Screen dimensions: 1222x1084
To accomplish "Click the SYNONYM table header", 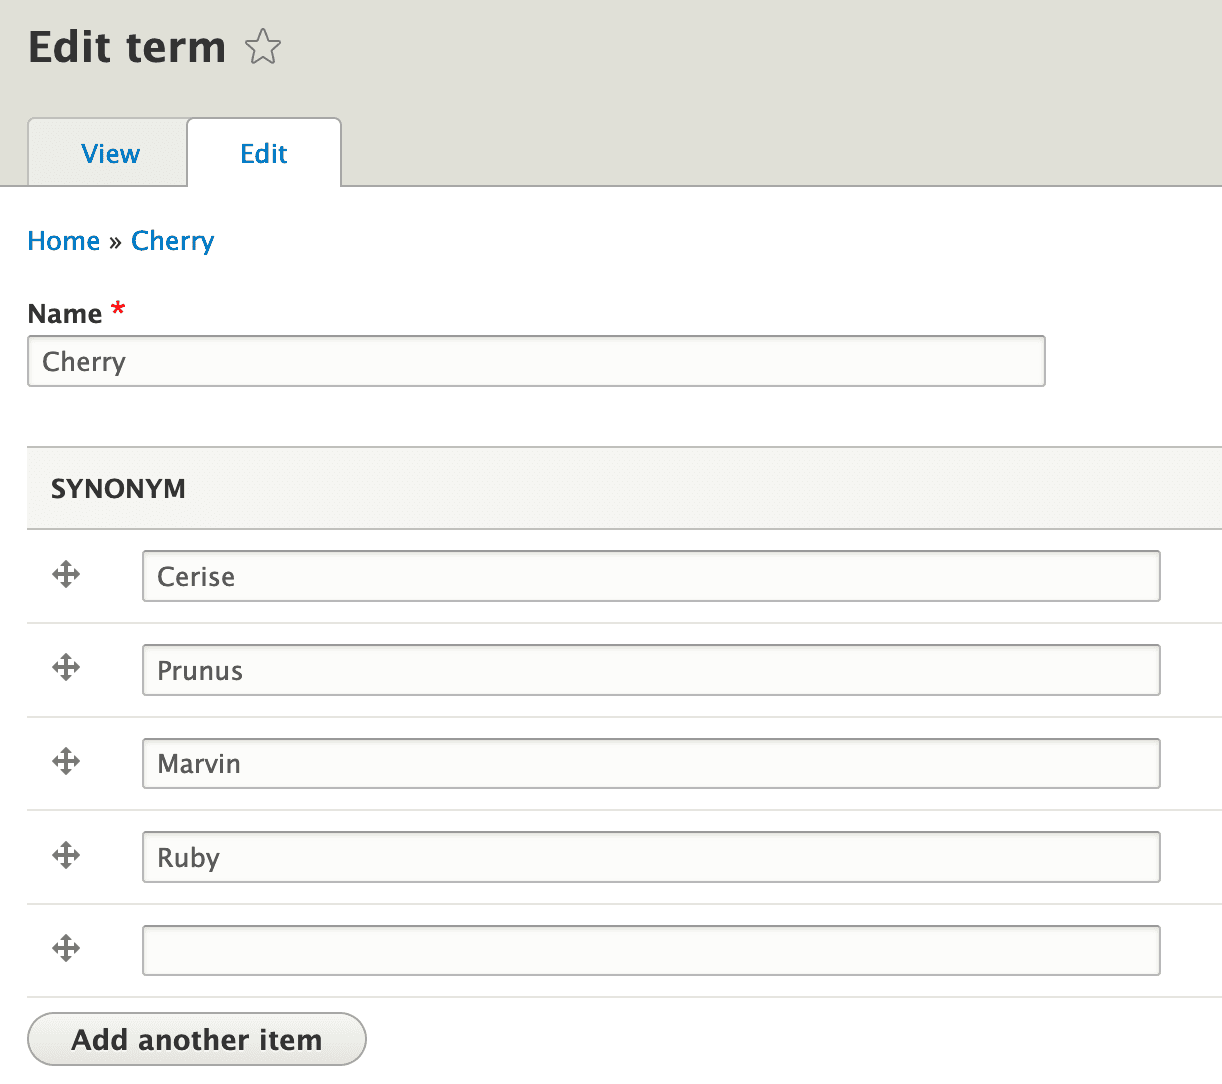I will pos(118,489).
